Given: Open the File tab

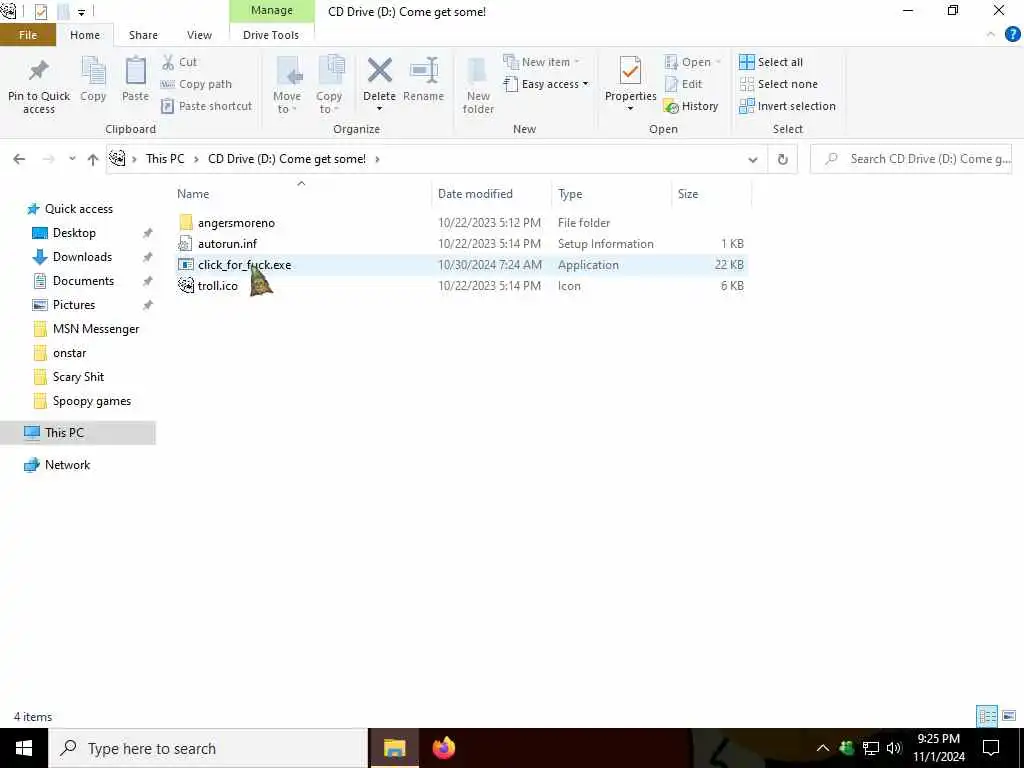Looking at the screenshot, I should click(x=28, y=35).
